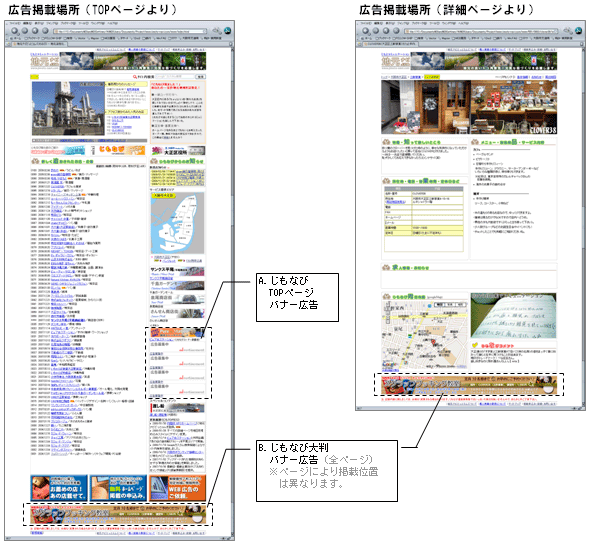Screen dimensions: 591x546
Task: Reload the page in the TOP page browser
Action: (35, 31)
